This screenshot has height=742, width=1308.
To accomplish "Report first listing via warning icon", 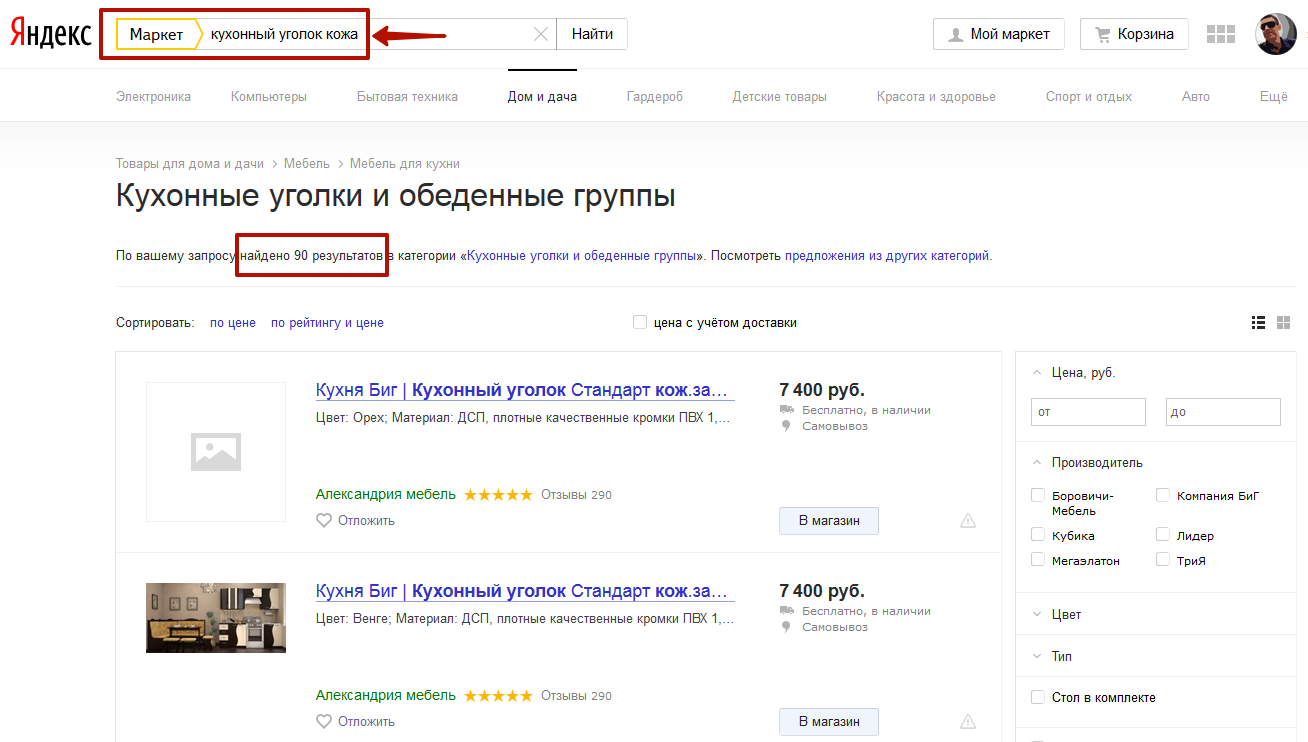I will pos(967,520).
